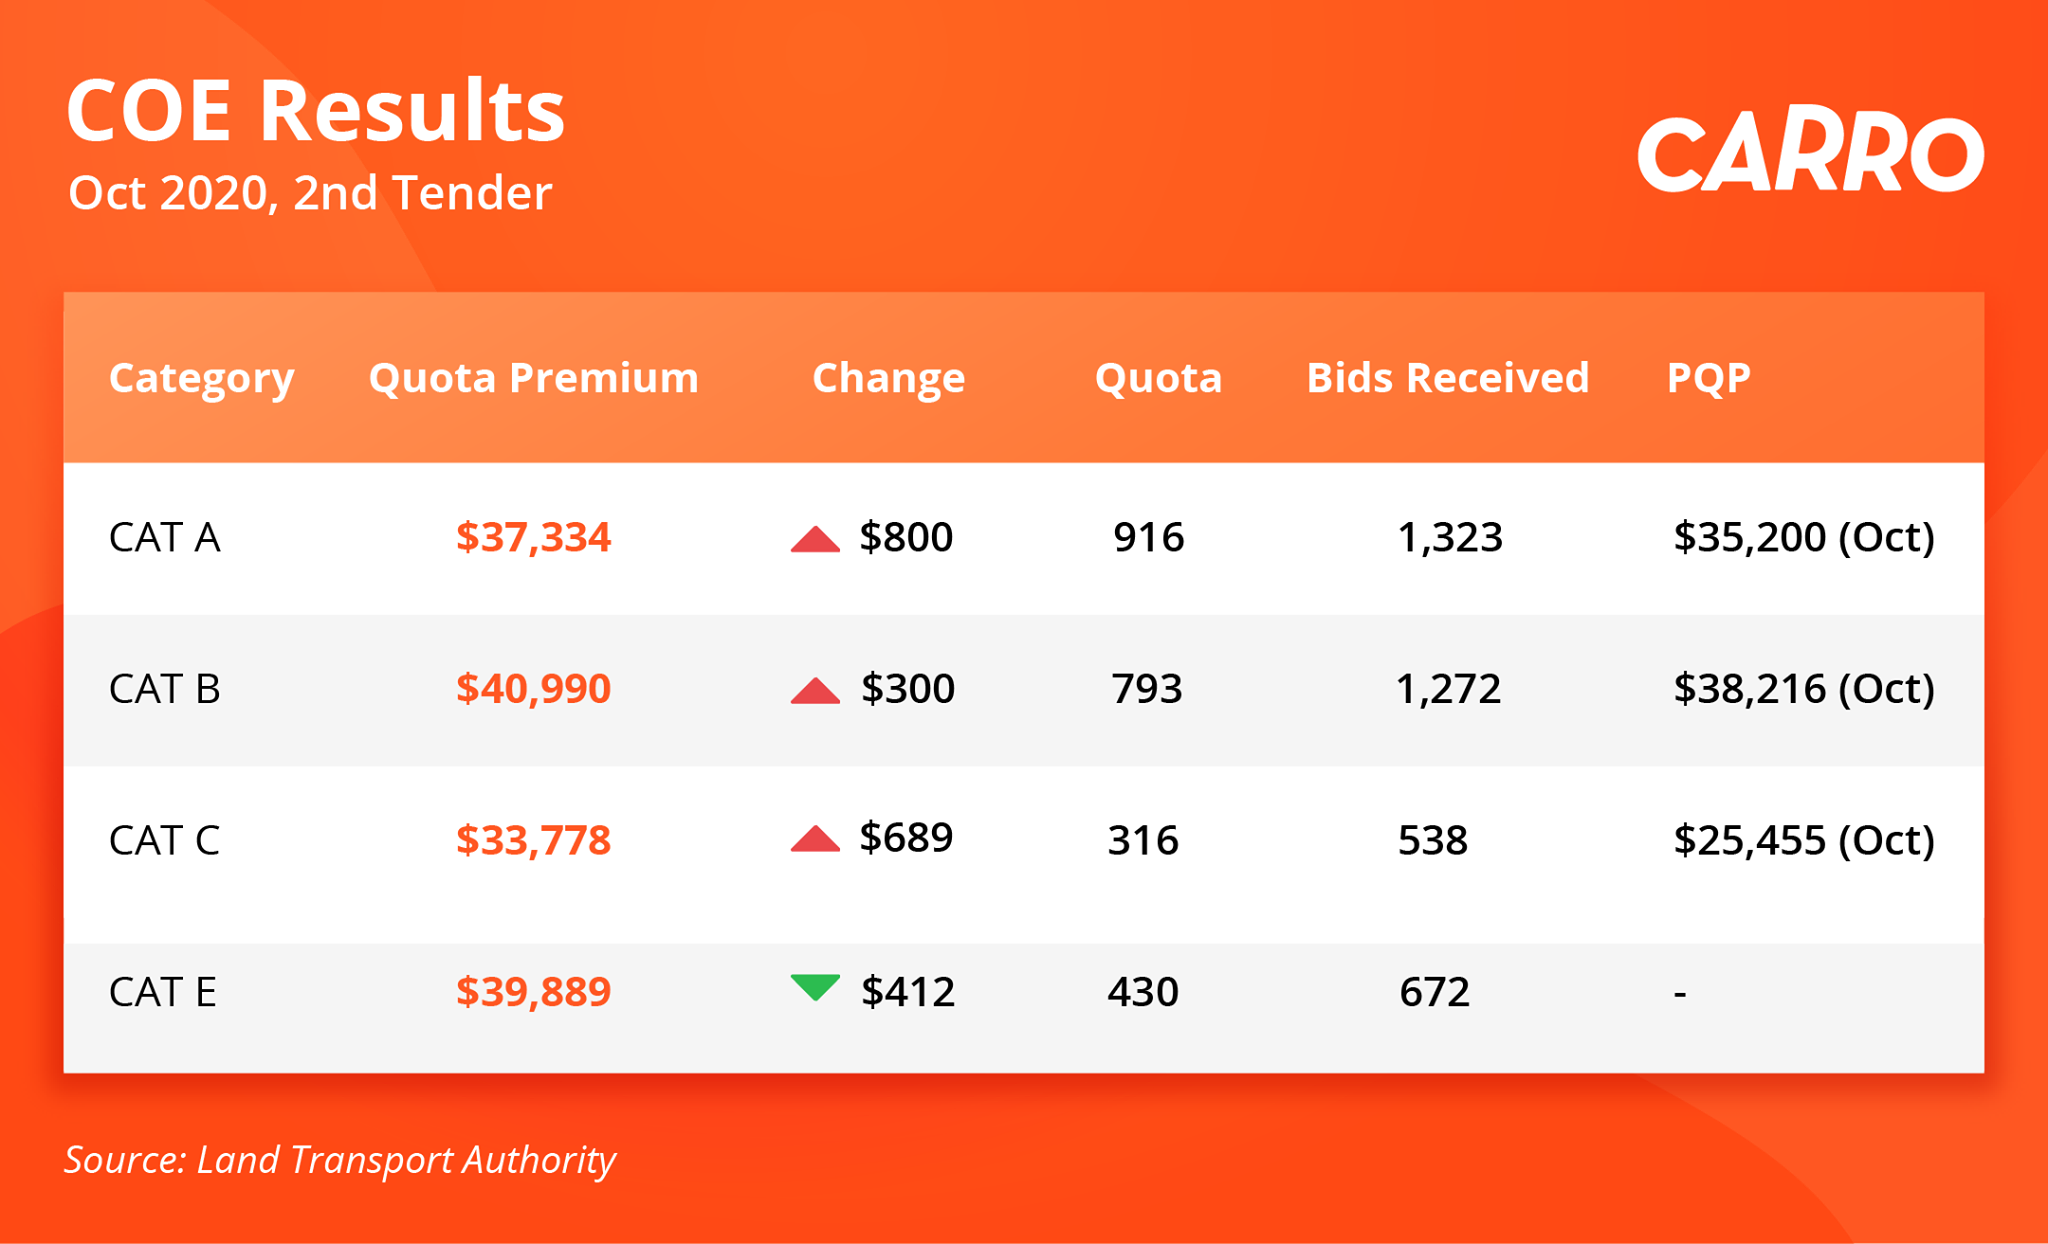Click the Change column header

point(888,379)
